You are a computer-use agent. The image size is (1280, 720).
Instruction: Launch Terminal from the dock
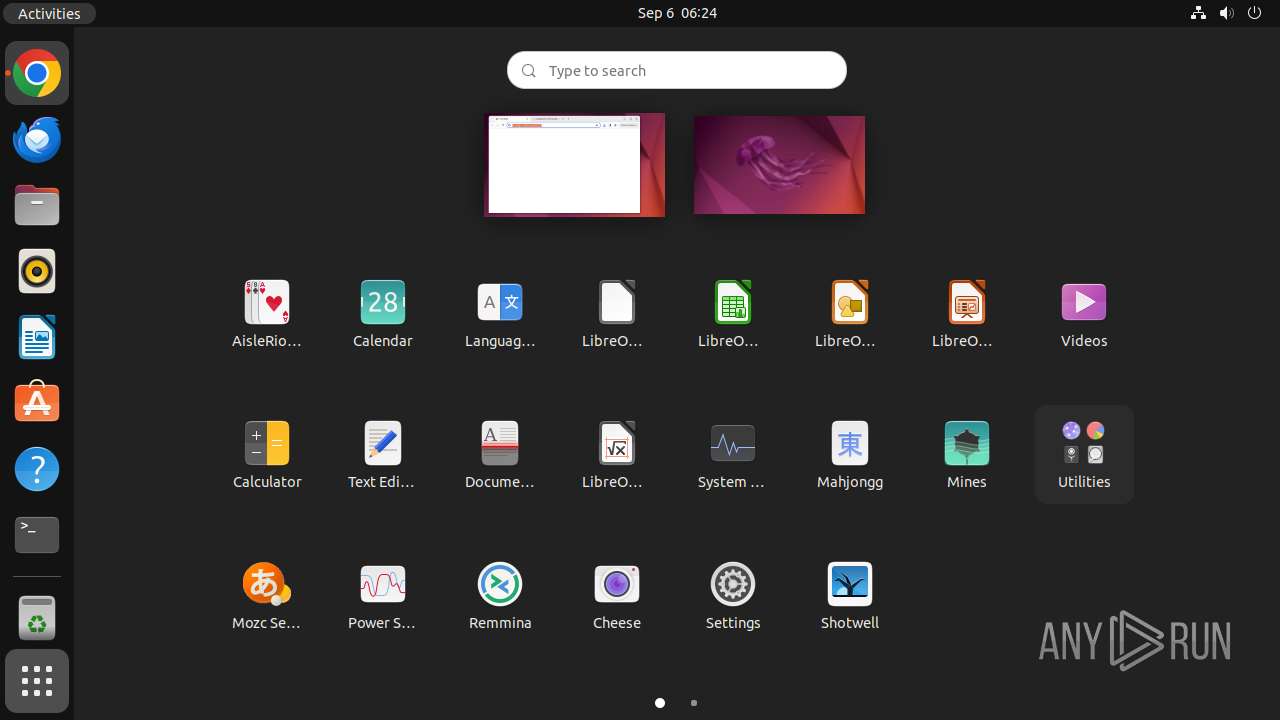coord(37,535)
